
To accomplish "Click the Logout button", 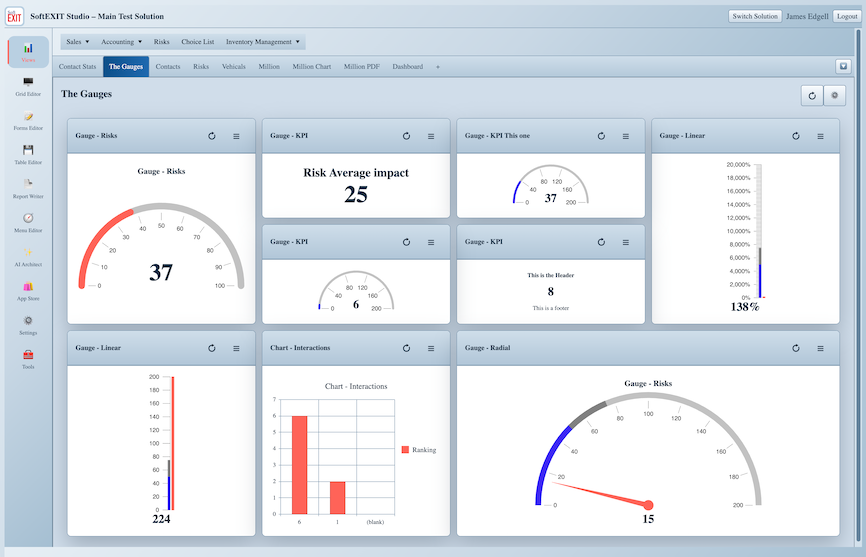I will pyautogui.click(x=847, y=17).
